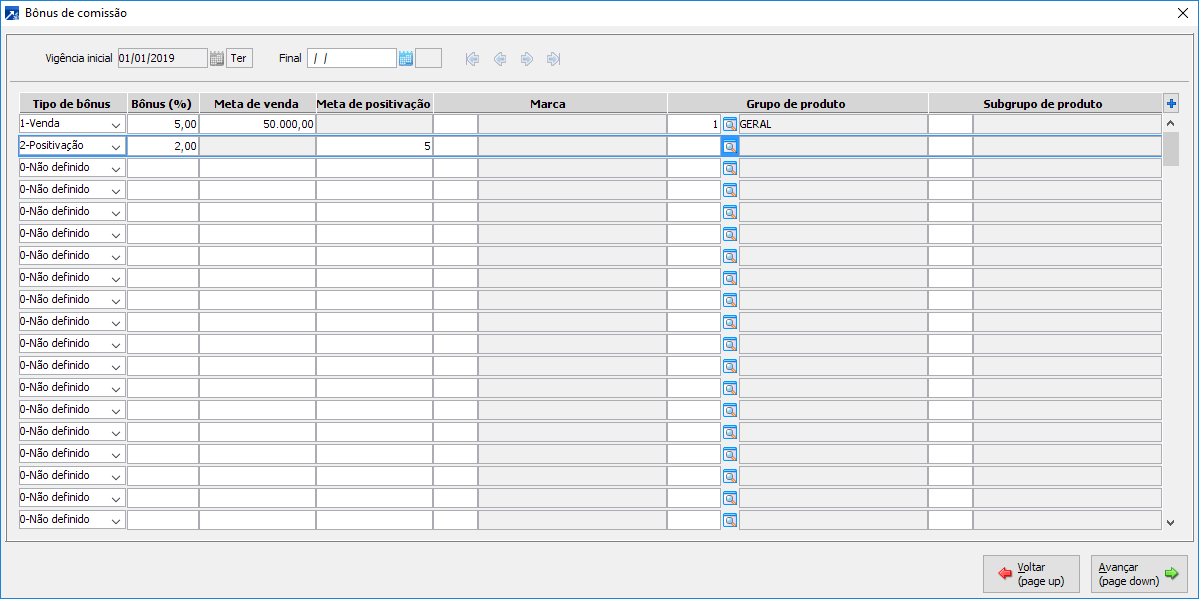Go to previous record navigation arrow
1203x601 pixels.
500,59
